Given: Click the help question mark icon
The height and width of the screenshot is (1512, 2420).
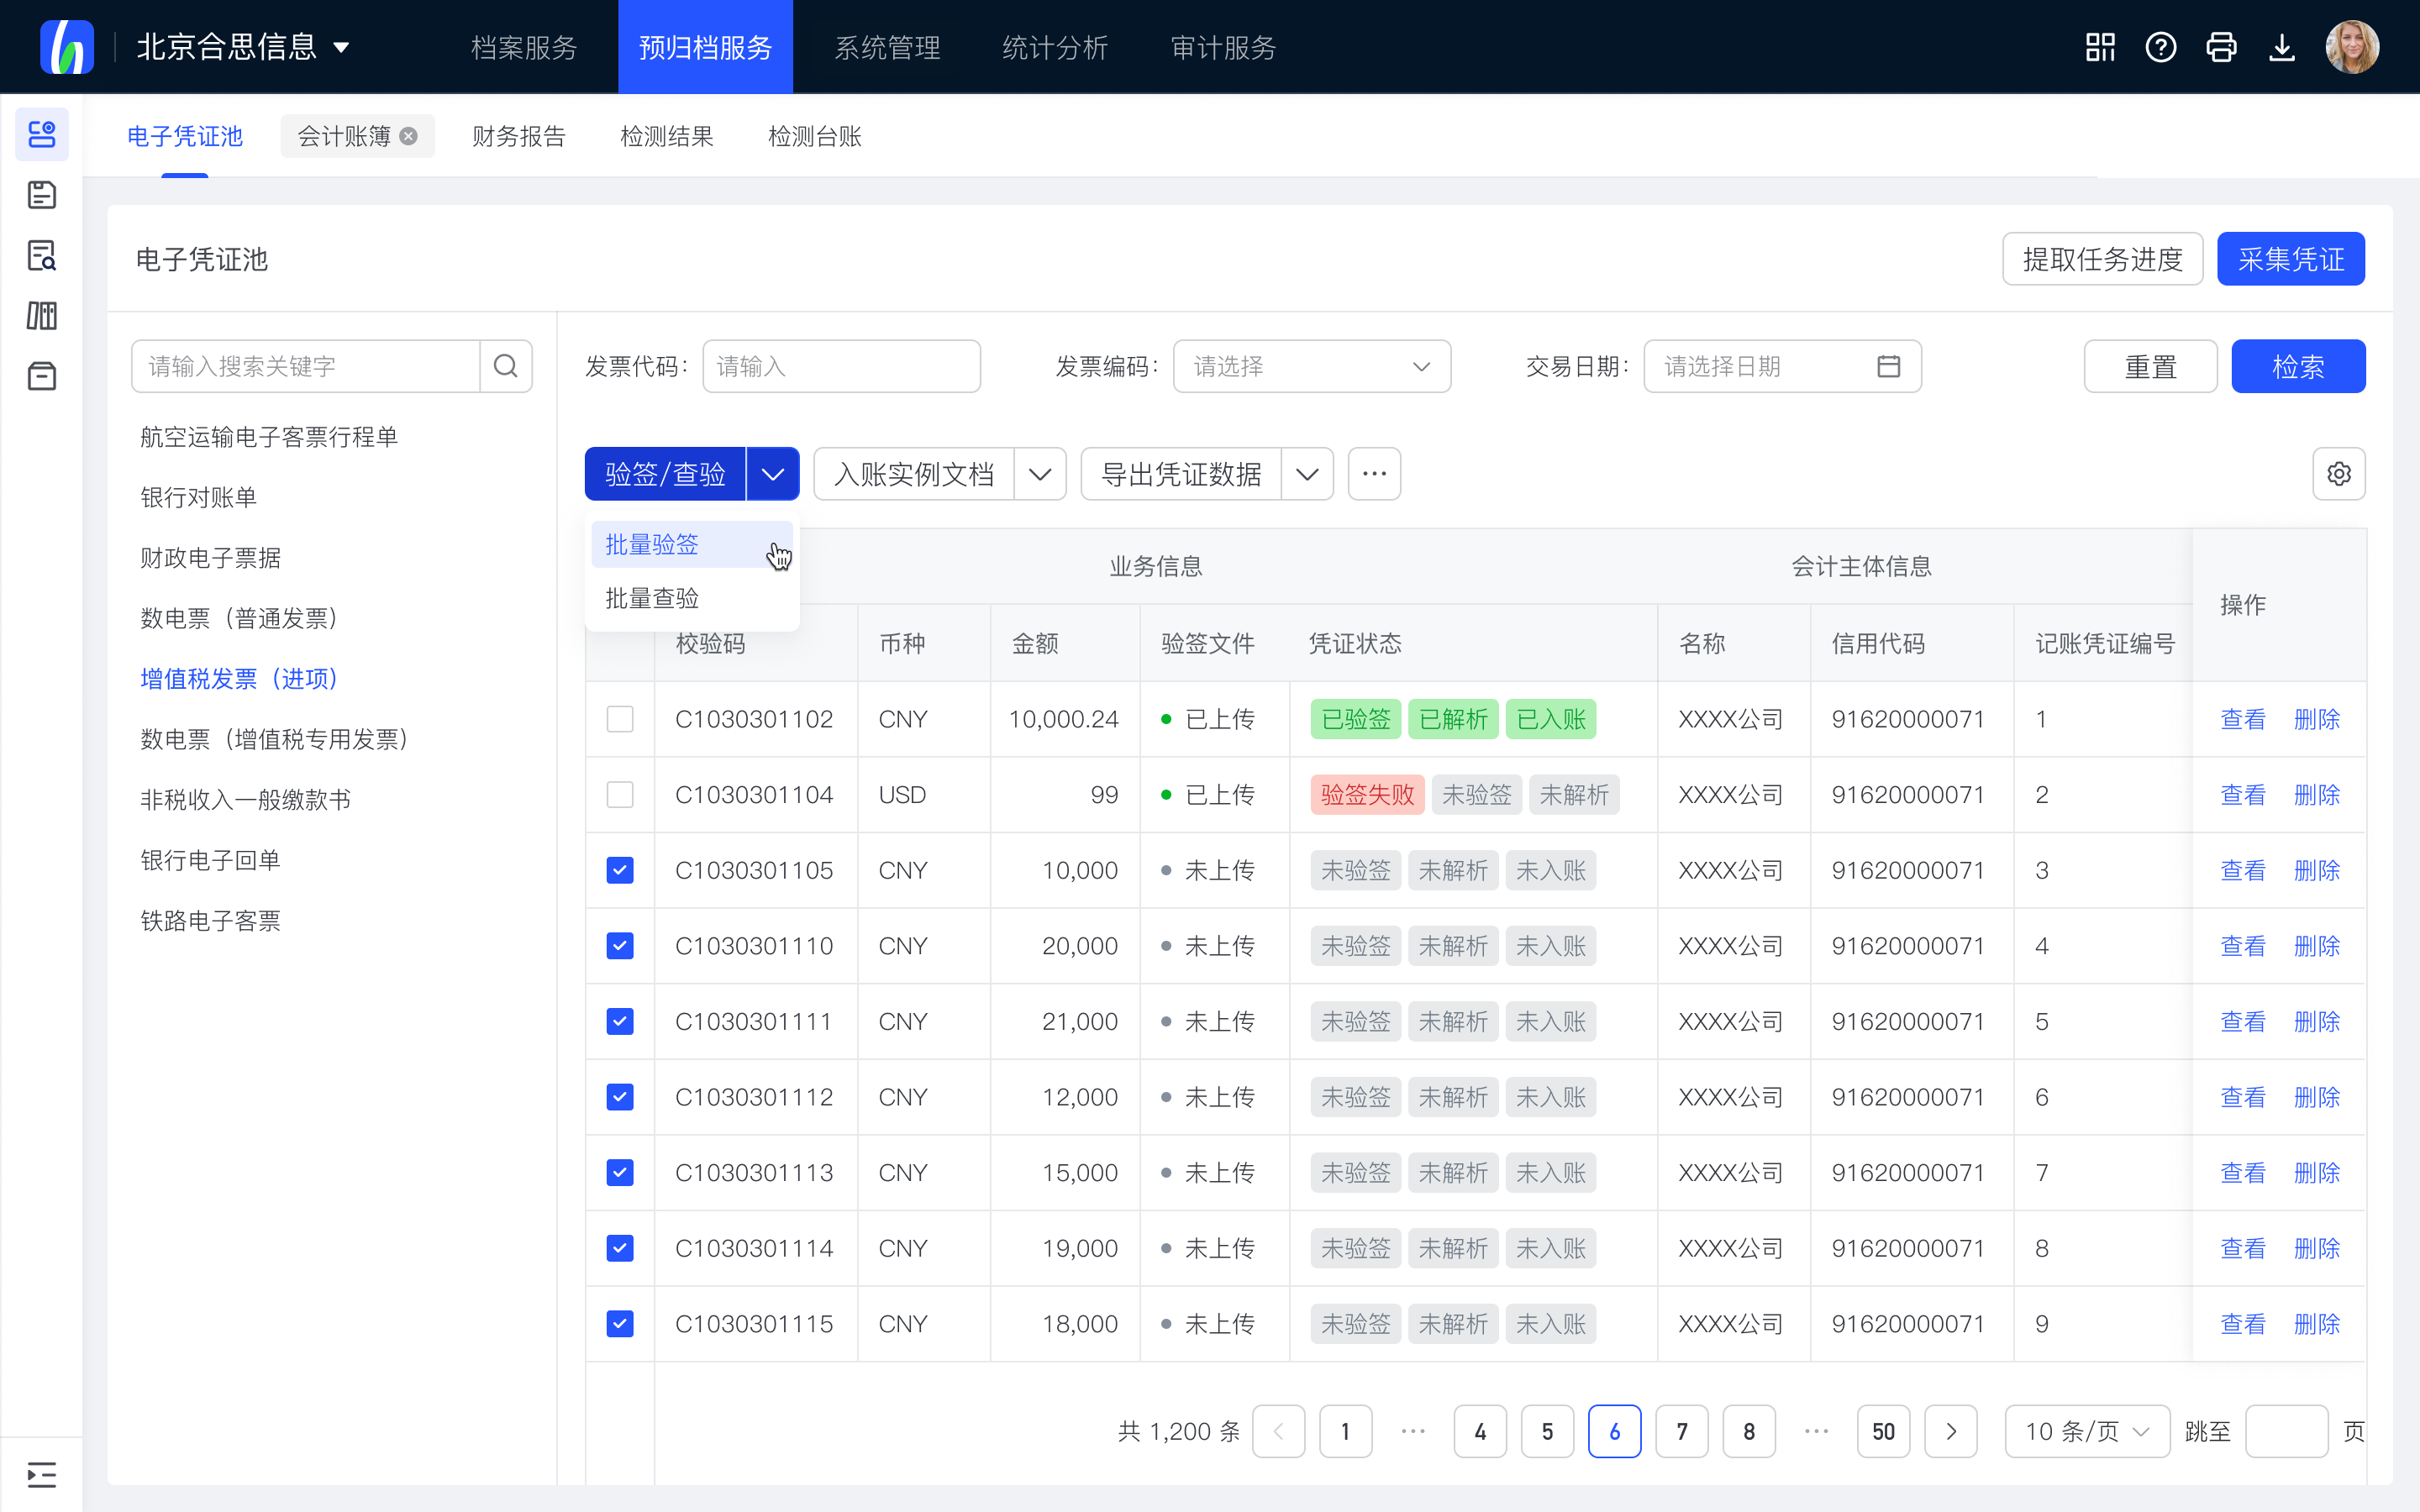Looking at the screenshot, I should click(x=2160, y=47).
